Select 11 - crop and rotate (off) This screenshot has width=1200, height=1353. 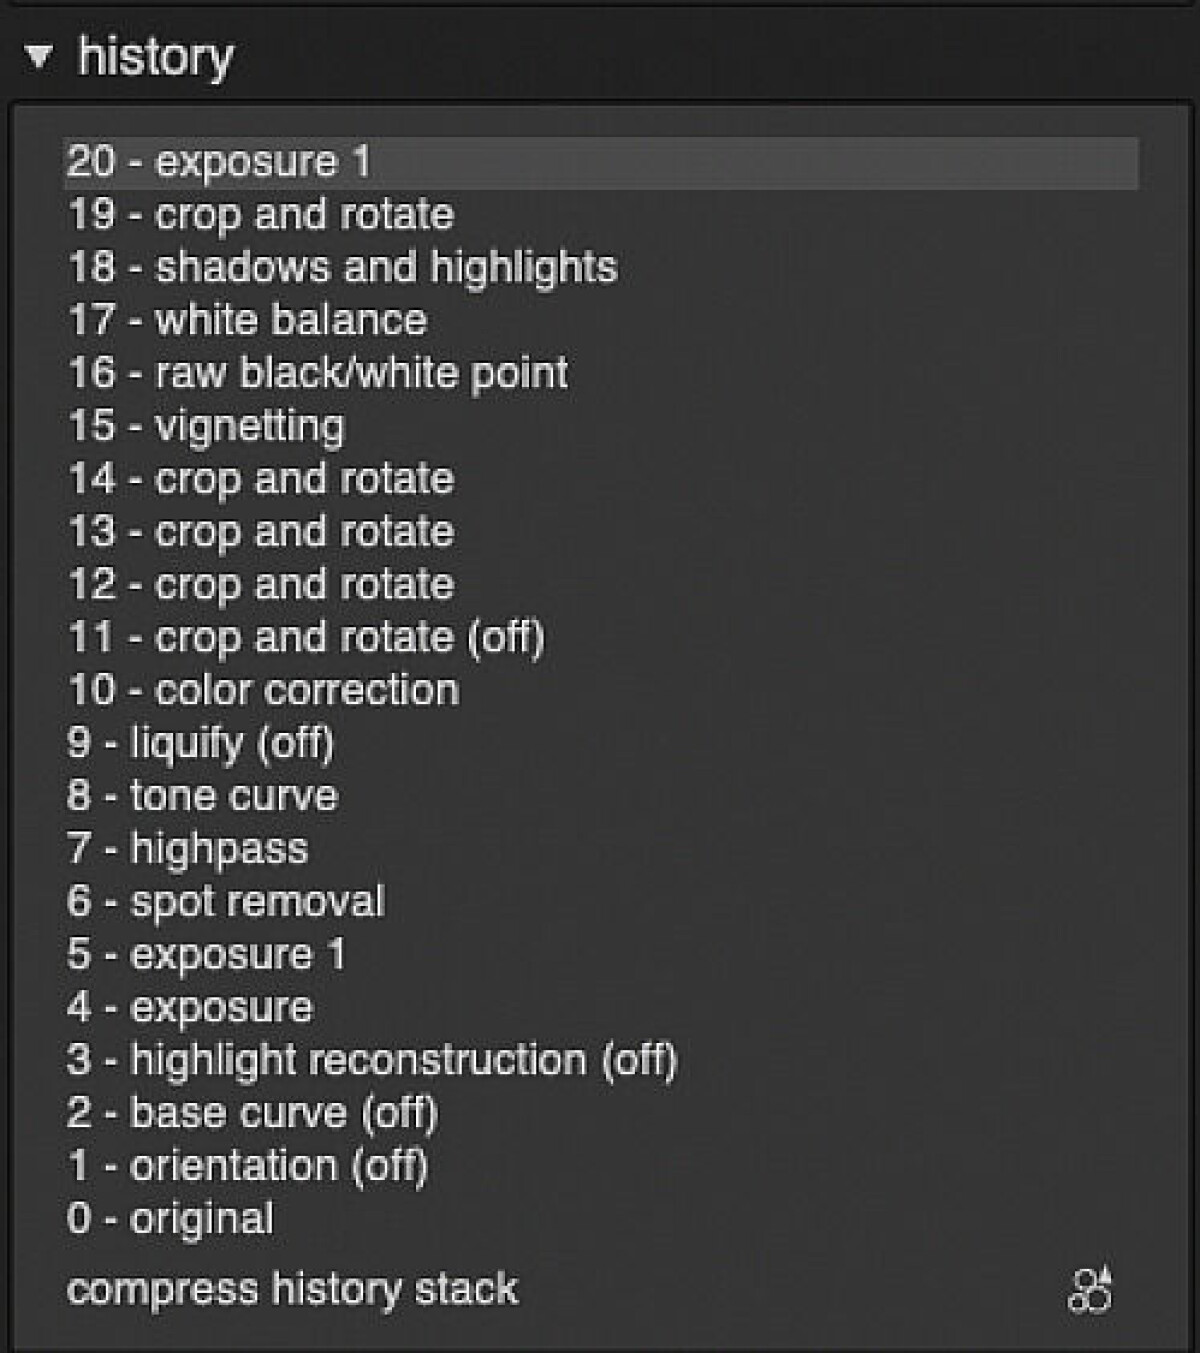[x=601, y=638]
